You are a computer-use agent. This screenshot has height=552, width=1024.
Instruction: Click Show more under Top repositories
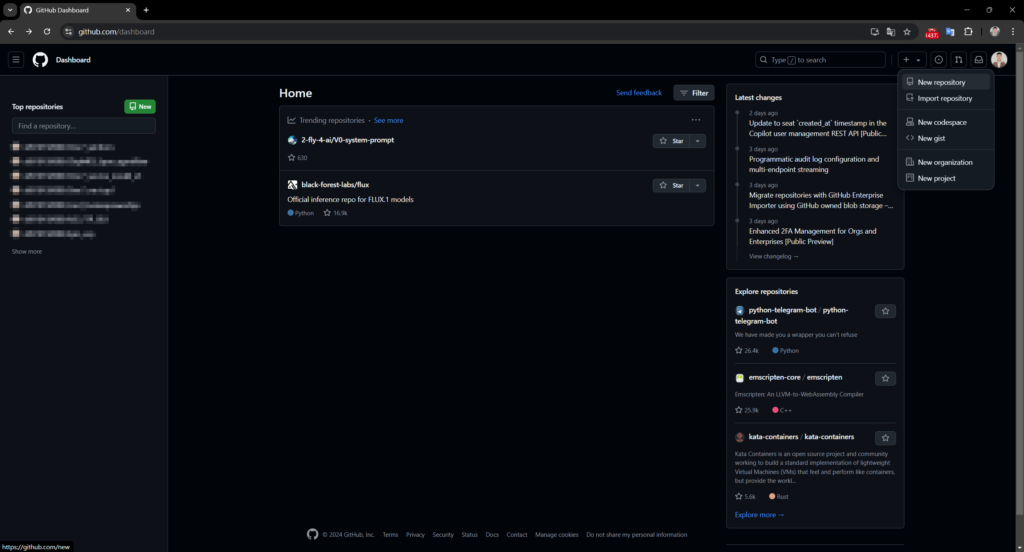tap(27, 252)
